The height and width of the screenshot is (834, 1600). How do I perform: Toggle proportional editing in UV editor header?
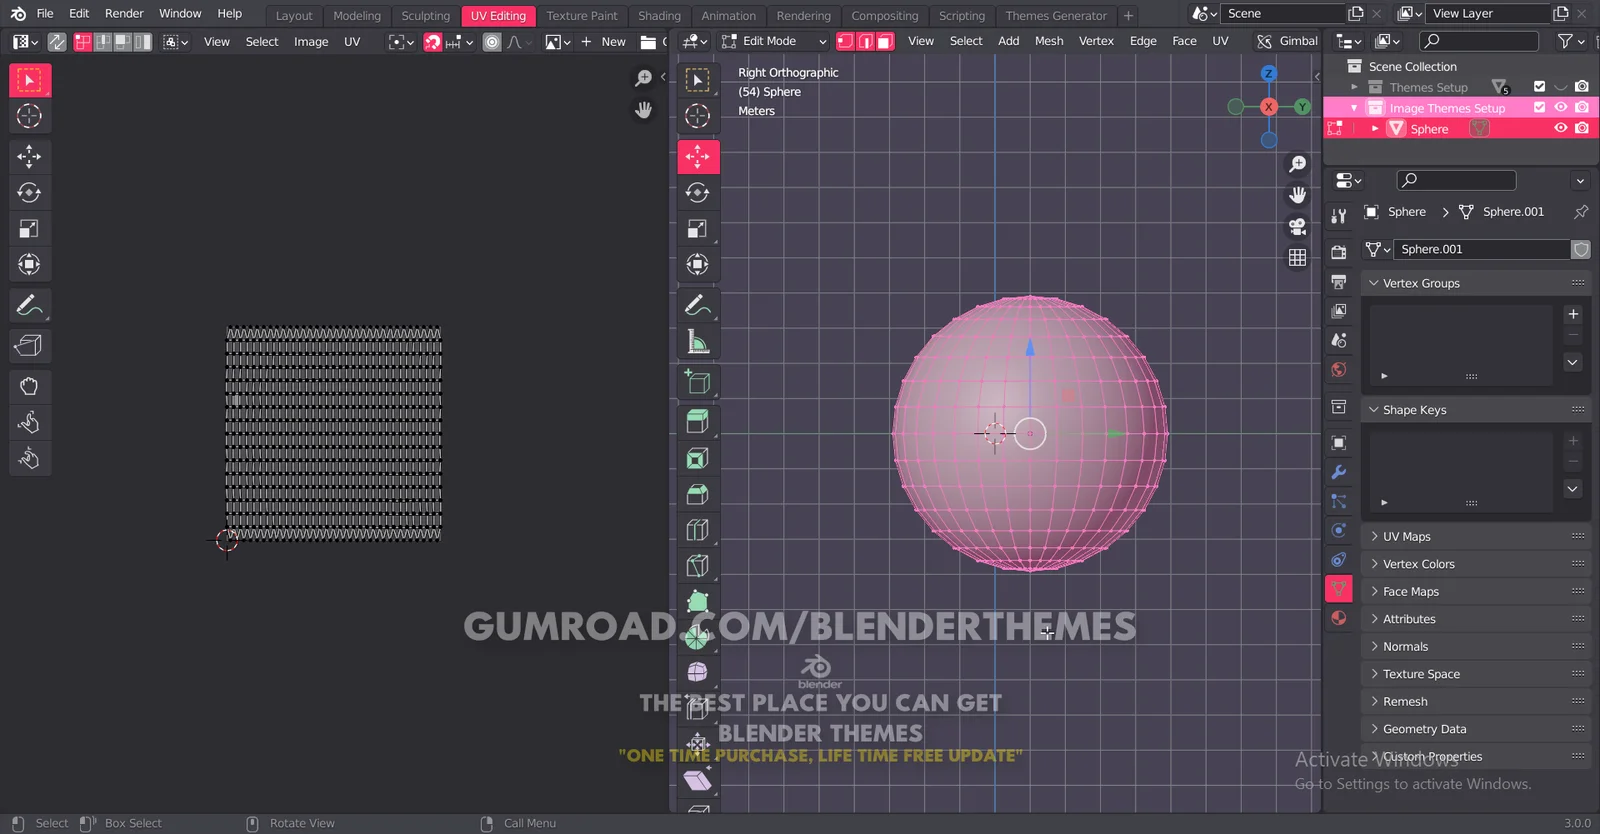click(492, 42)
